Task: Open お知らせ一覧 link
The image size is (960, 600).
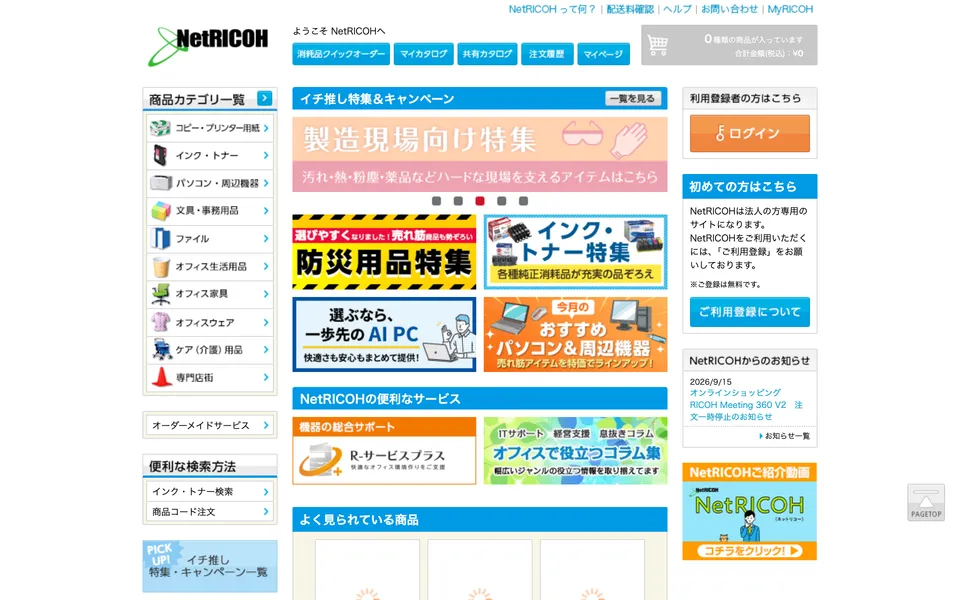Action: (x=785, y=436)
